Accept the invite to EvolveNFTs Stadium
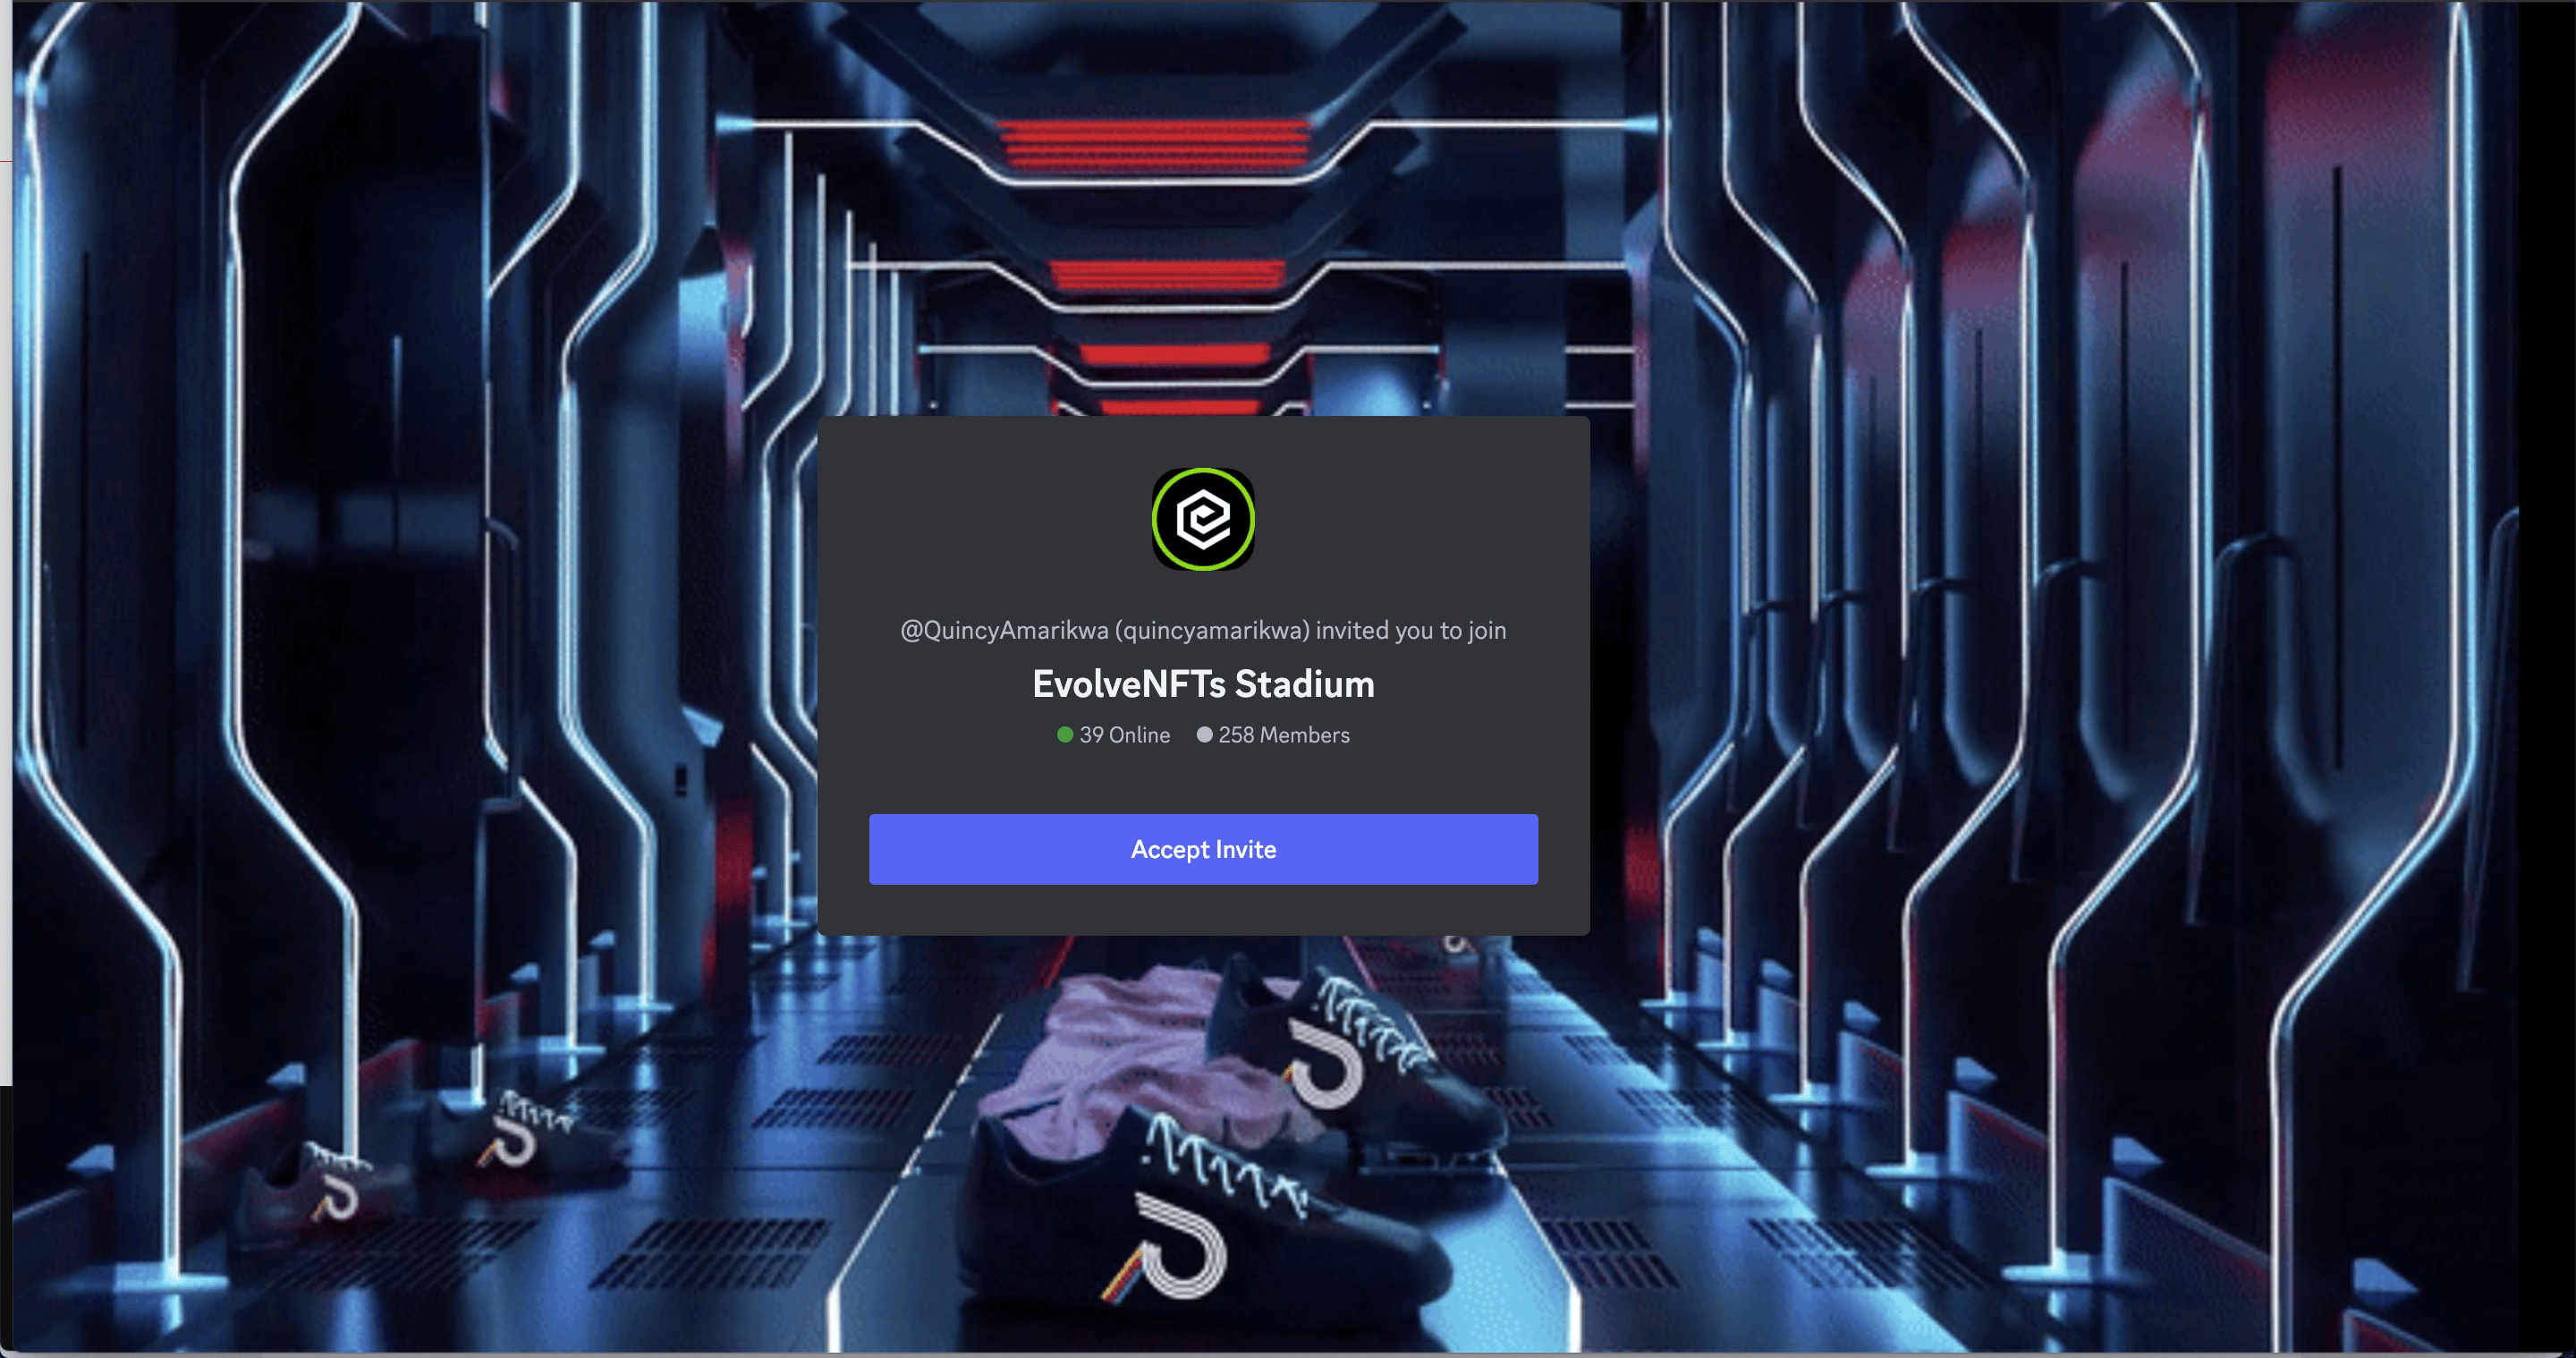Screen dimensions: 2576x1358 pos(1203,849)
